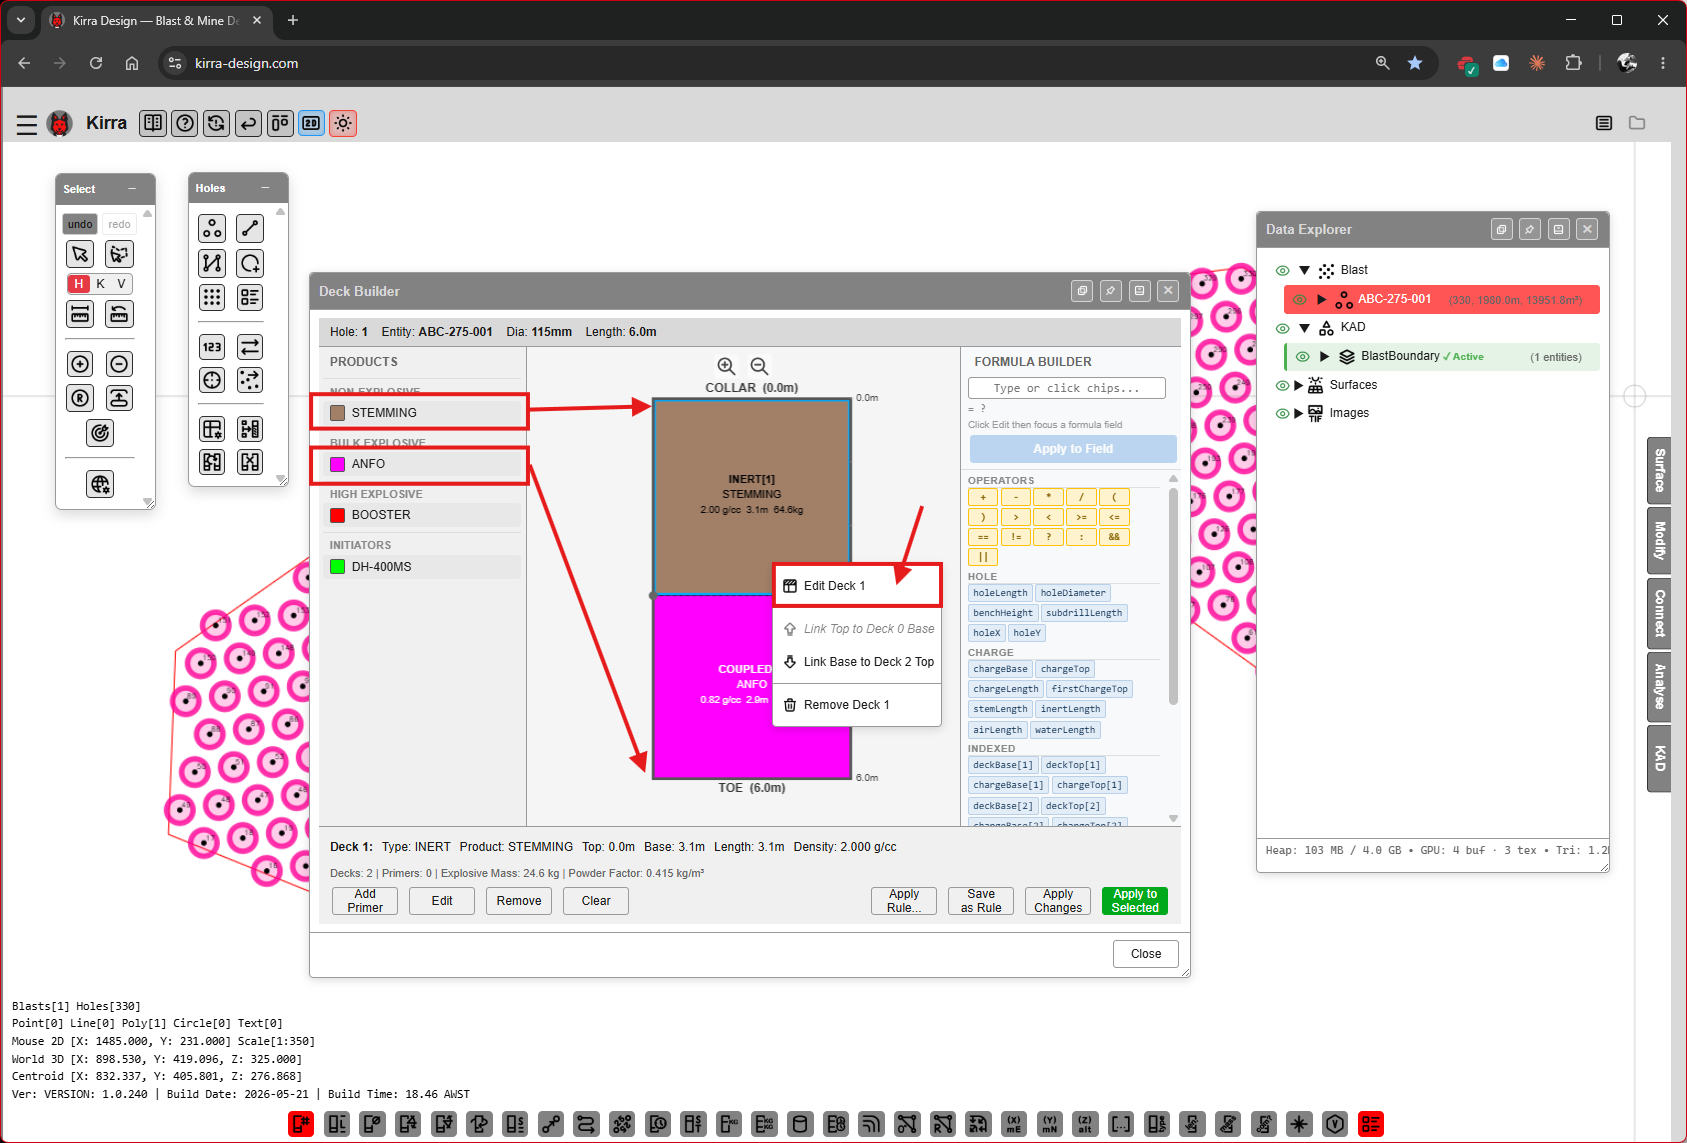1687x1143 pixels.
Task: Choose Edit Deck 1 from context menu
Action: coord(857,586)
